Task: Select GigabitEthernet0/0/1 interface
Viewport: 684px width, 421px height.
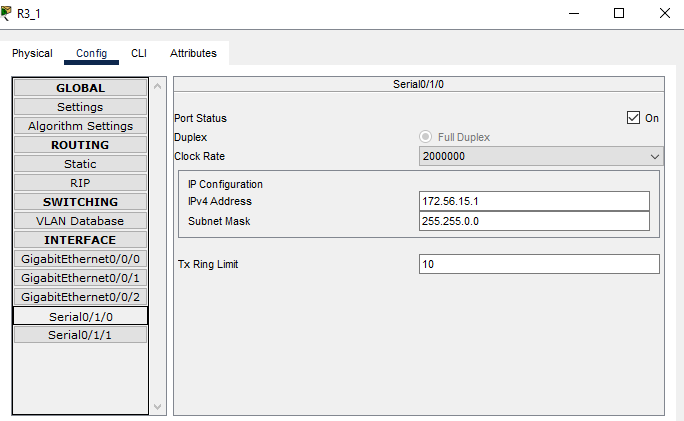Action: tap(80, 278)
